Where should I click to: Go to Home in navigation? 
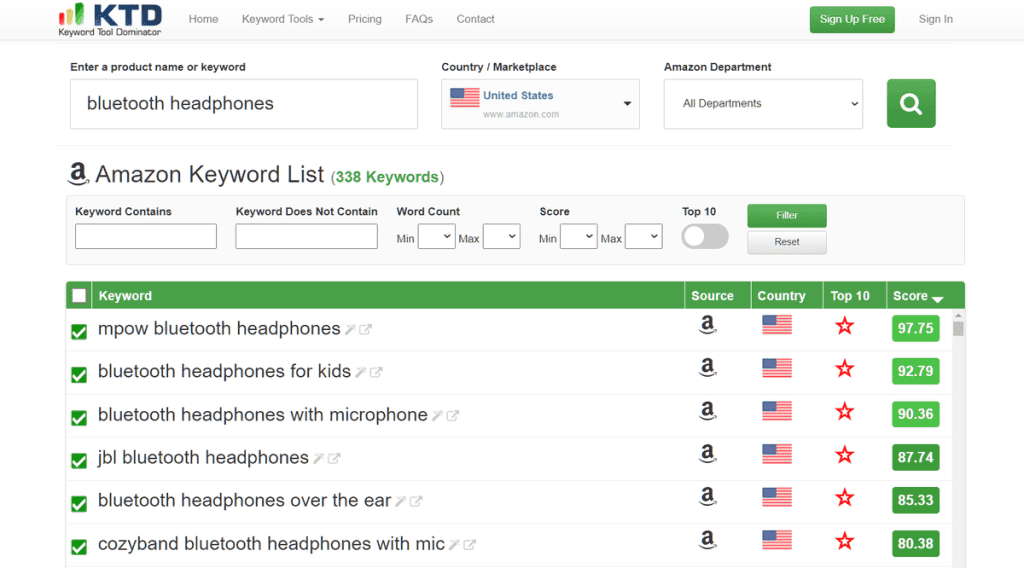point(203,19)
